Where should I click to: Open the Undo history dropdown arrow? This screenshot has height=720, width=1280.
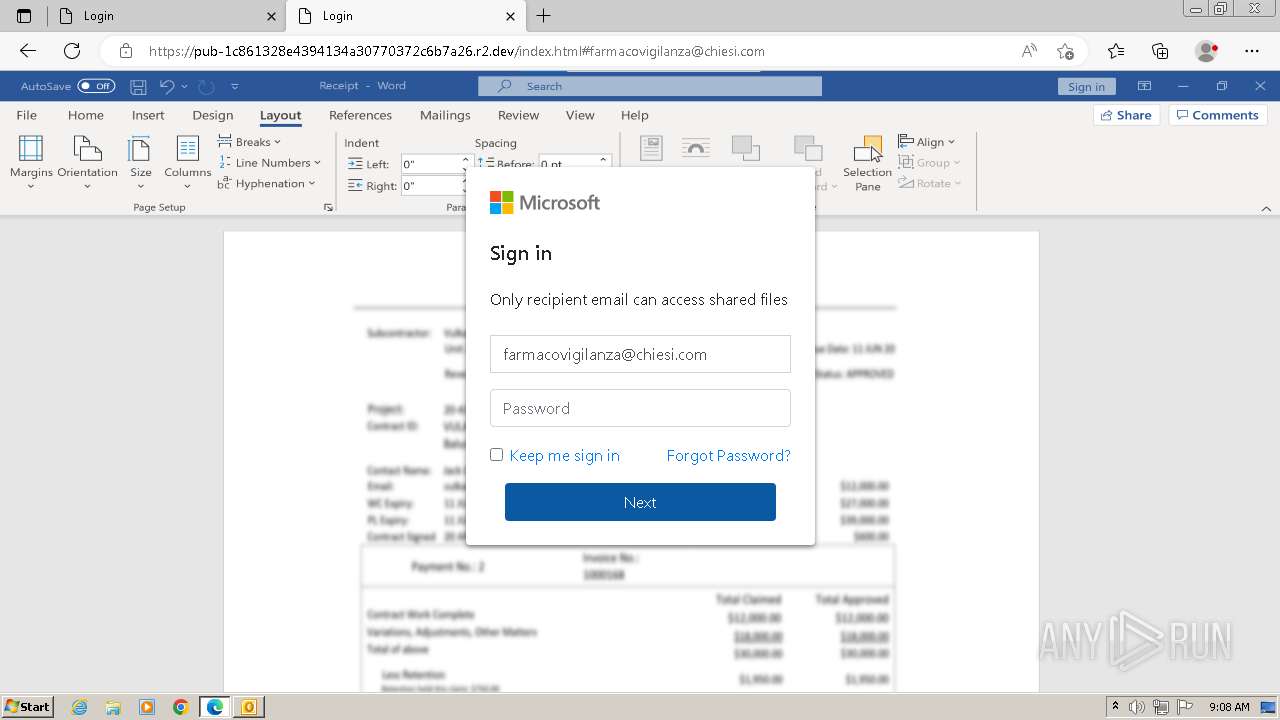184,86
